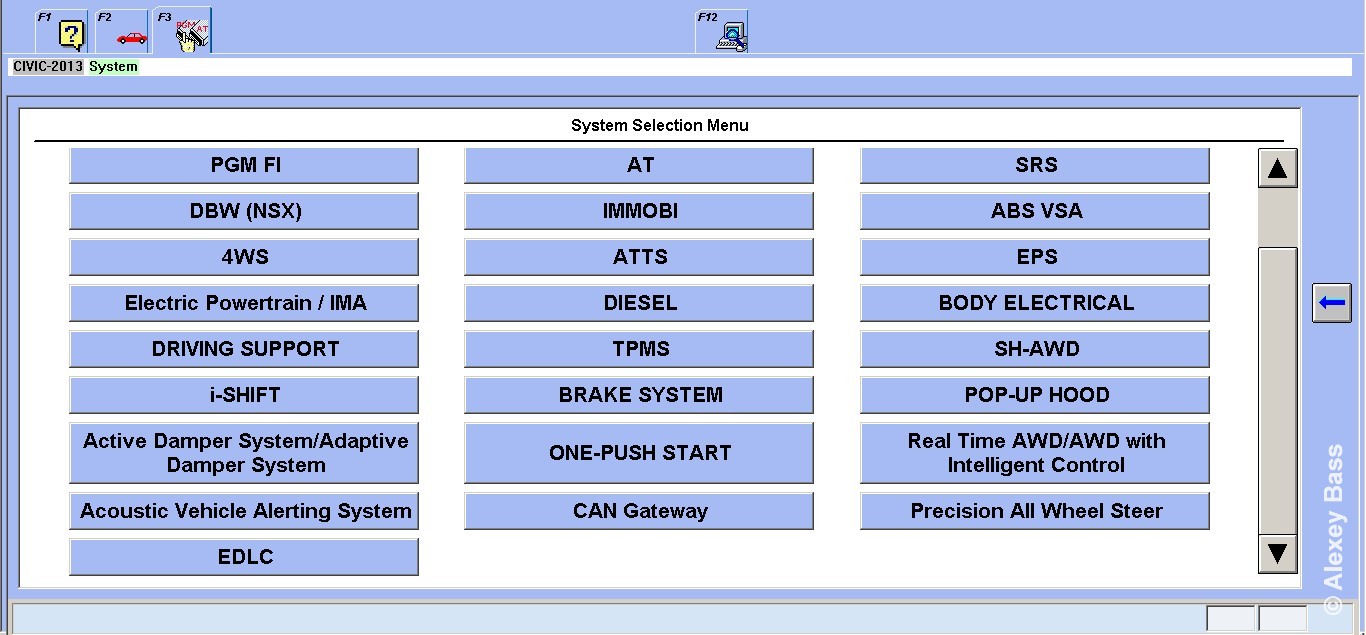Click the F2 red car vehicle icon
Image resolution: width=1366 pixels, height=635 pixels.
[123, 31]
